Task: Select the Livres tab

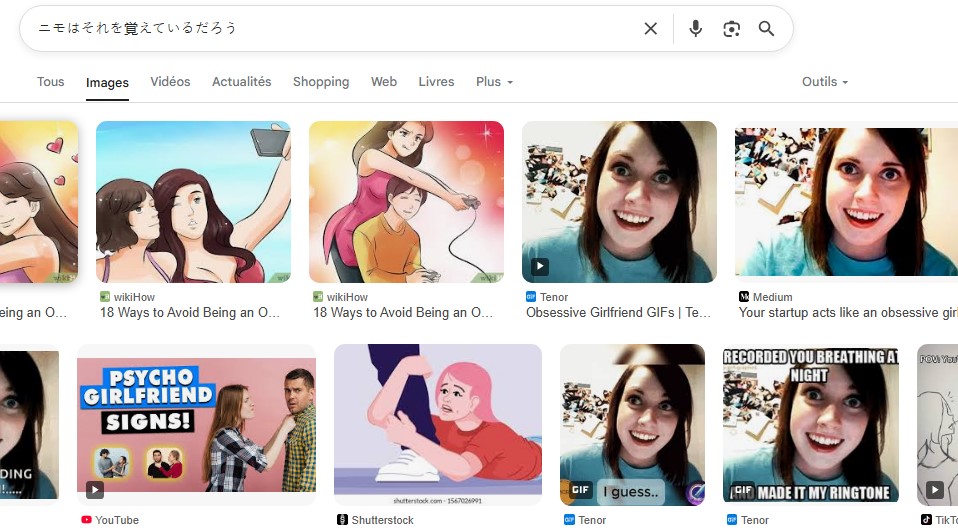Action: coord(436,82)
